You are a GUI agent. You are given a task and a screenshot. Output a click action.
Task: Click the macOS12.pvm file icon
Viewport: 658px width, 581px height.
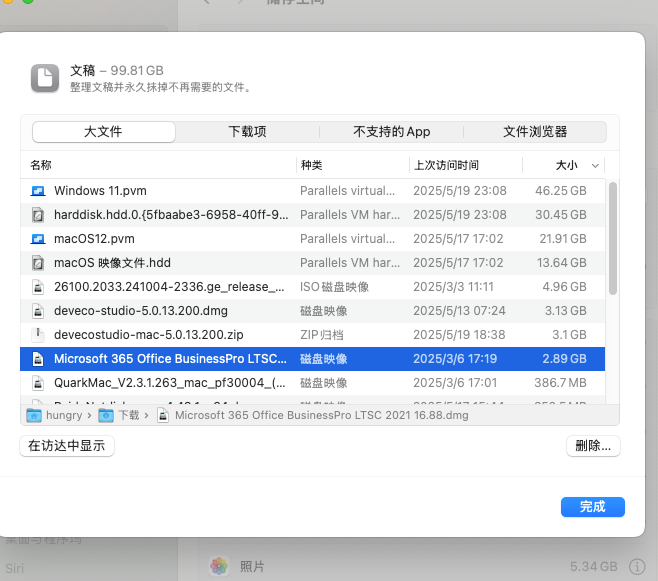pyautogui.click(x=38, y=239)
